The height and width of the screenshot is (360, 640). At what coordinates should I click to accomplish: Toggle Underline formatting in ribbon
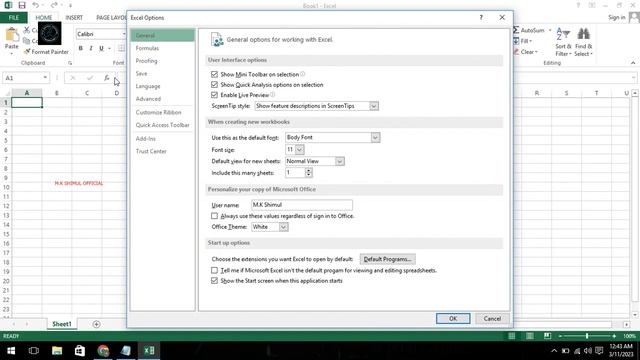point(101,48)
